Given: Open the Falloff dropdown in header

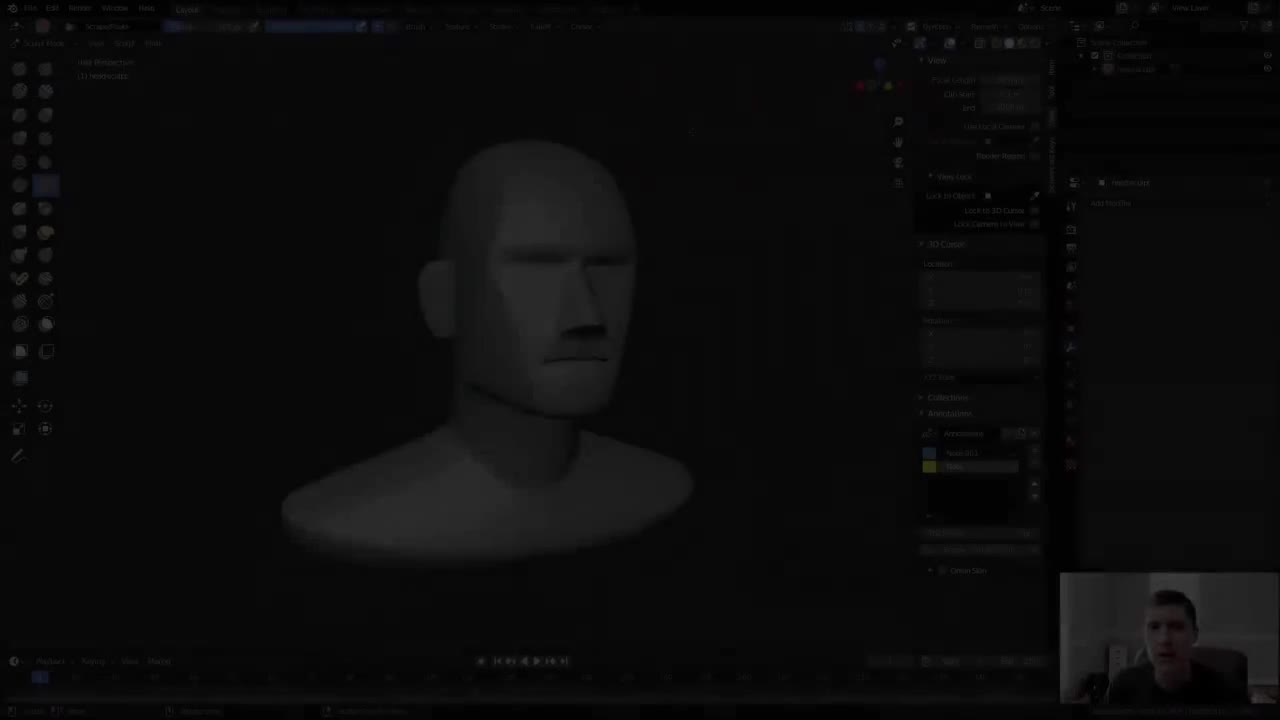Looking at the screenshot, I should [542, 27].
